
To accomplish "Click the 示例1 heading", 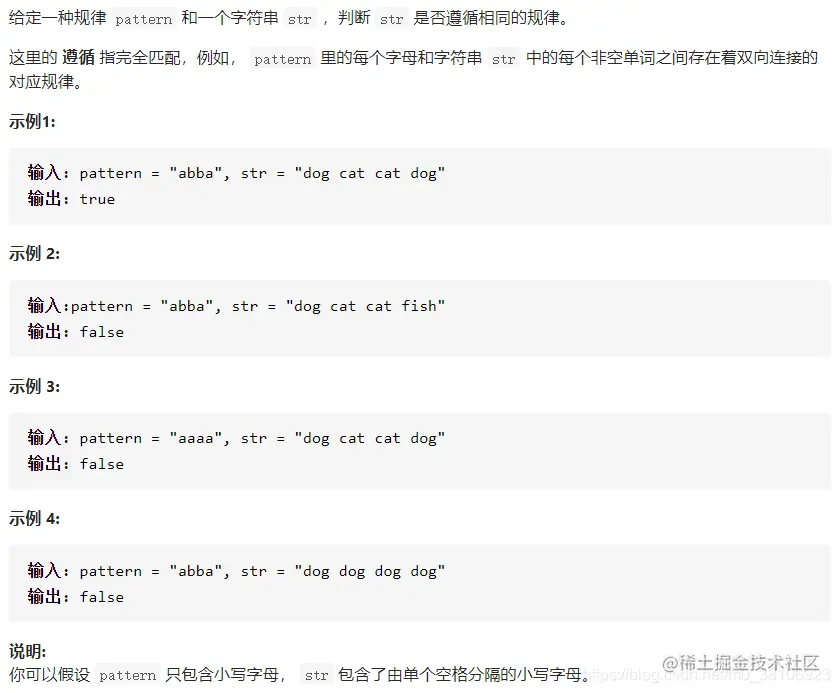I will 32,122.
